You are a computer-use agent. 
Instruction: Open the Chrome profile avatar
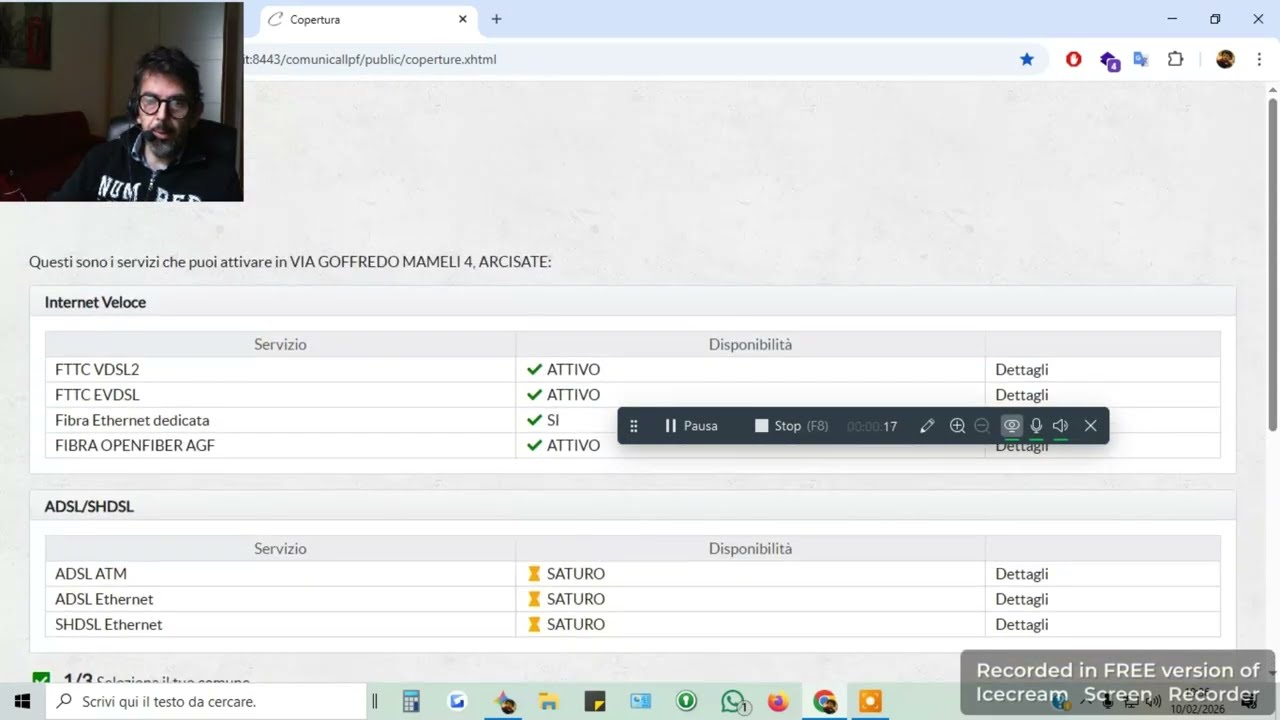tap(1225, 59)
